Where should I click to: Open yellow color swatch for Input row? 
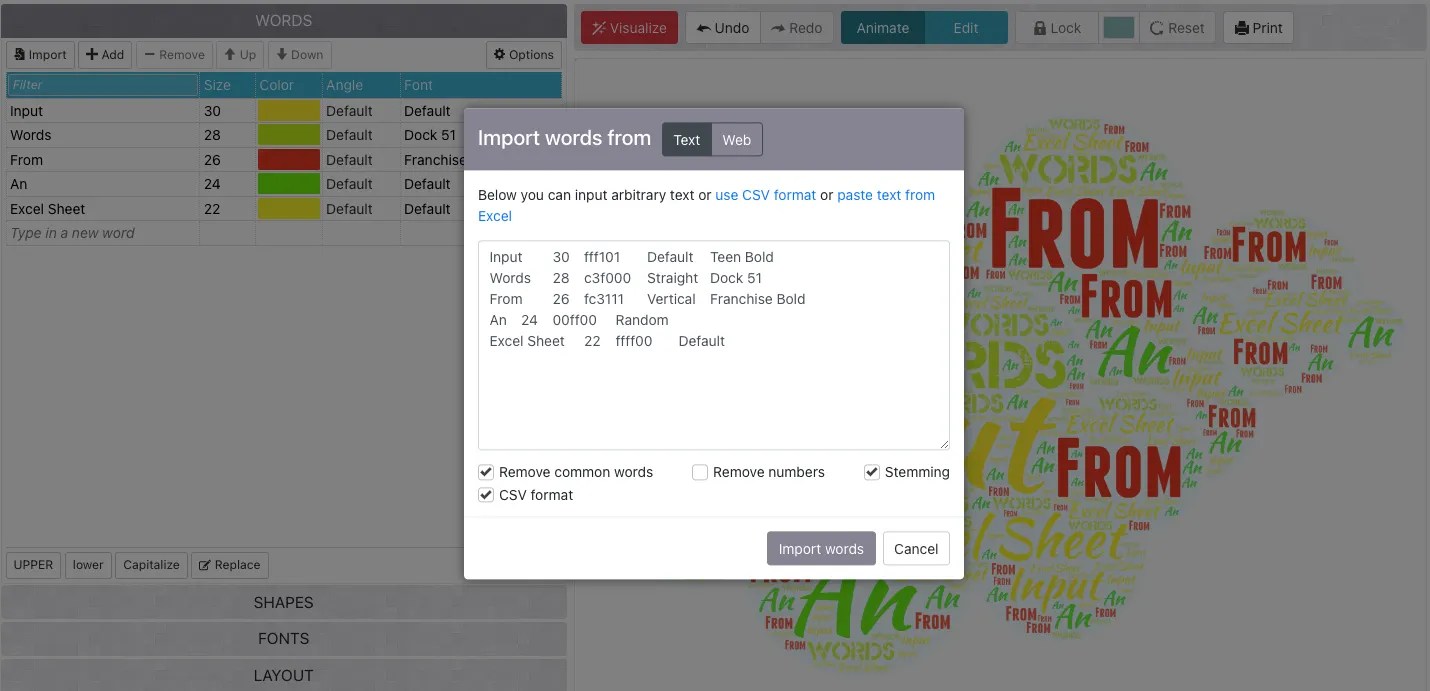(289, 111)
